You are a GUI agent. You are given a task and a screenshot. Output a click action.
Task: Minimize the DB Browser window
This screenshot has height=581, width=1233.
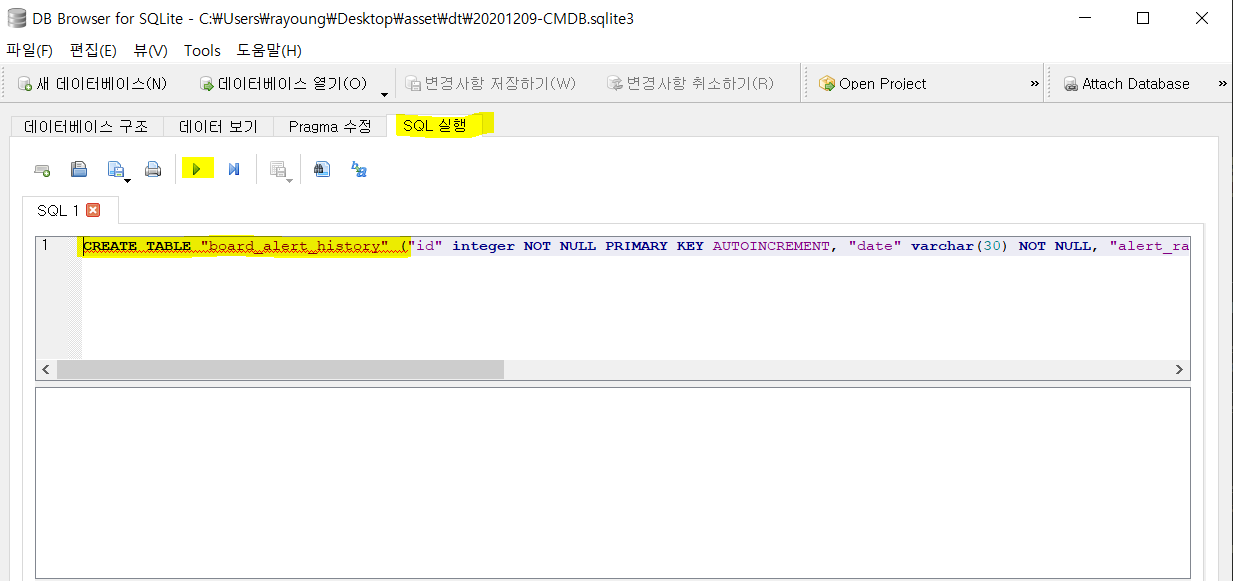[x=1087, y=18]
